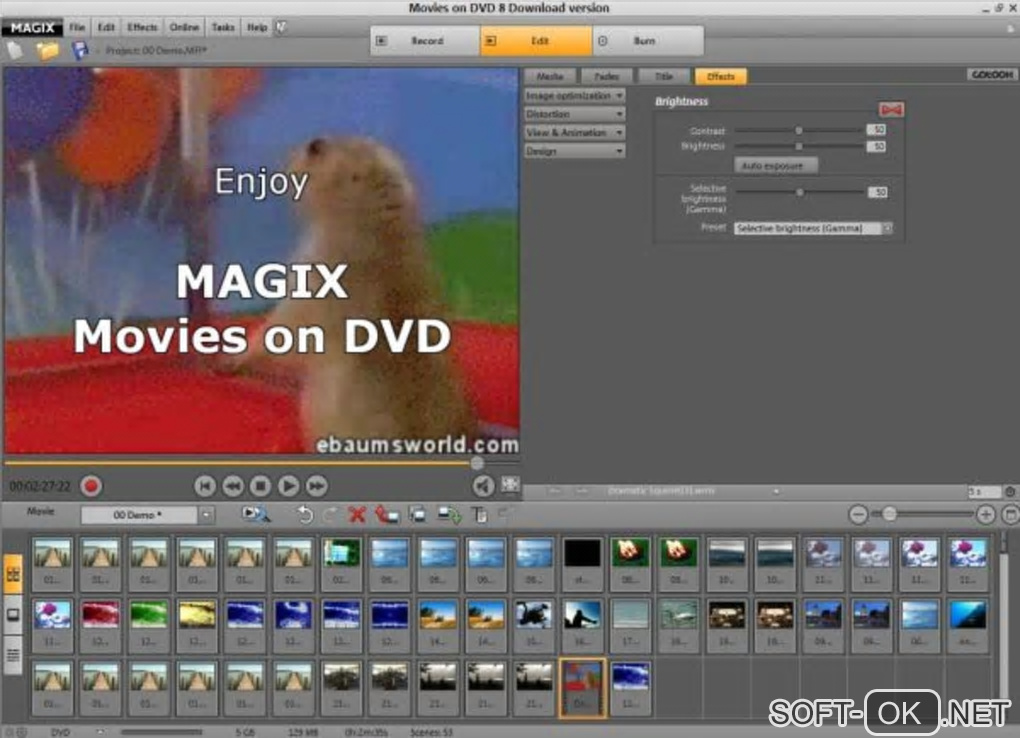Image resolution: width=1020 pixels, height=738 pixels.
Task: Select the black scene thumbnail in first row
Action: [582, 563]
